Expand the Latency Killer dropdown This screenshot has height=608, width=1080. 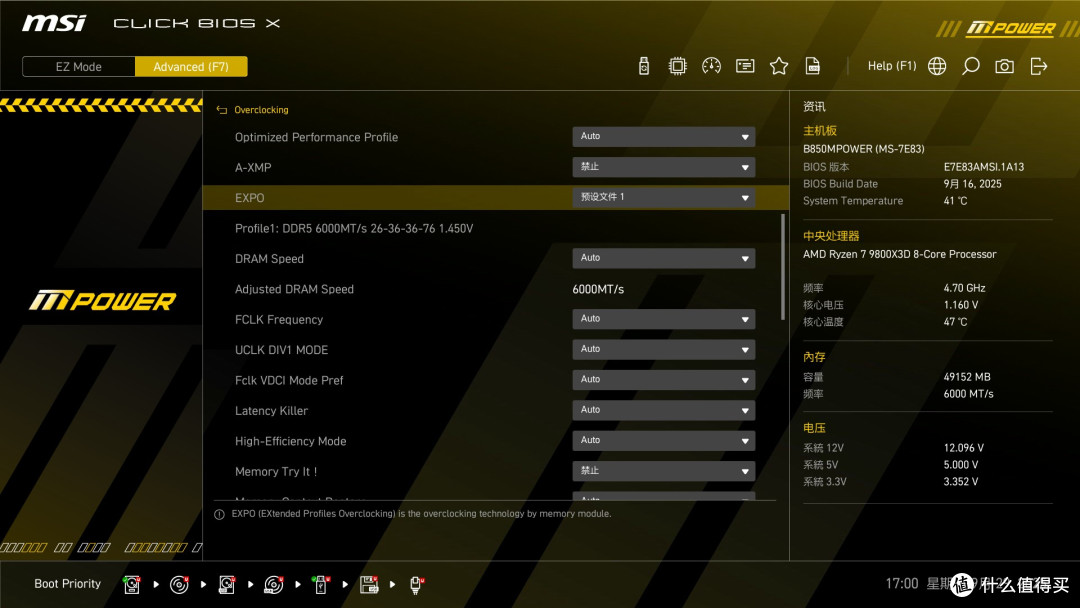[663, 410]
